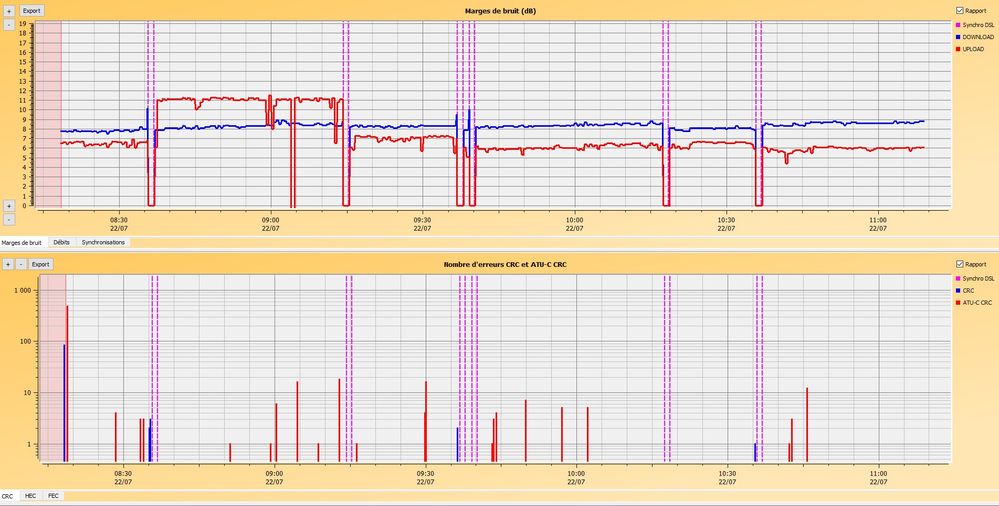Click the magenta Synchro DSL swatch in the top legend

[x=958, y=24]
